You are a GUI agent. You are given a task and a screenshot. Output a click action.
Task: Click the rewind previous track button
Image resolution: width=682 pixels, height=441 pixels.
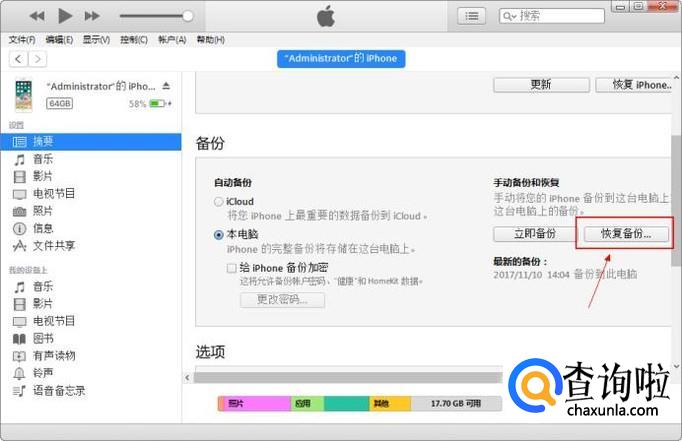click(x=37, y=17)
